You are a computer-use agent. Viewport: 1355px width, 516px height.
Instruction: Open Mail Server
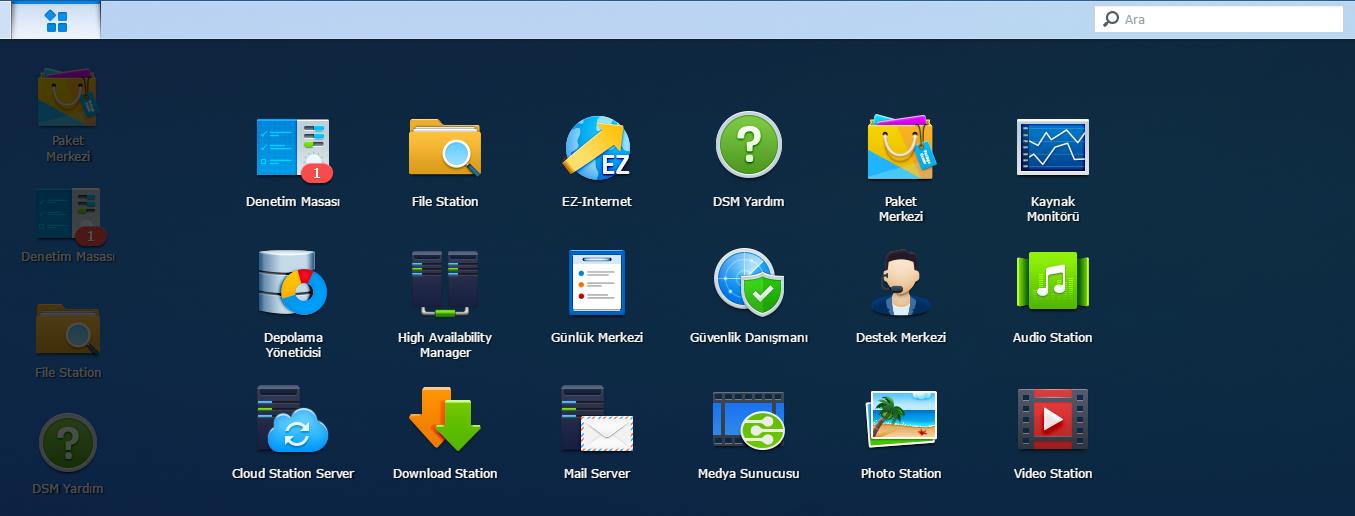(x=597, y=420)
